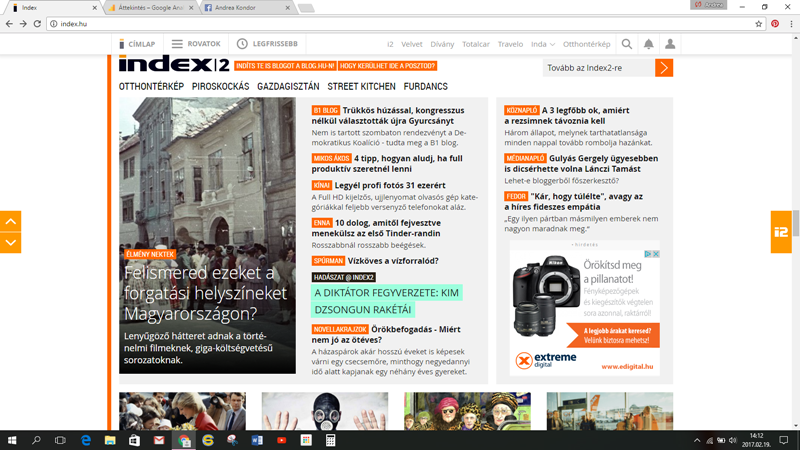Open Task View from the taskbar

click(60, 440)
